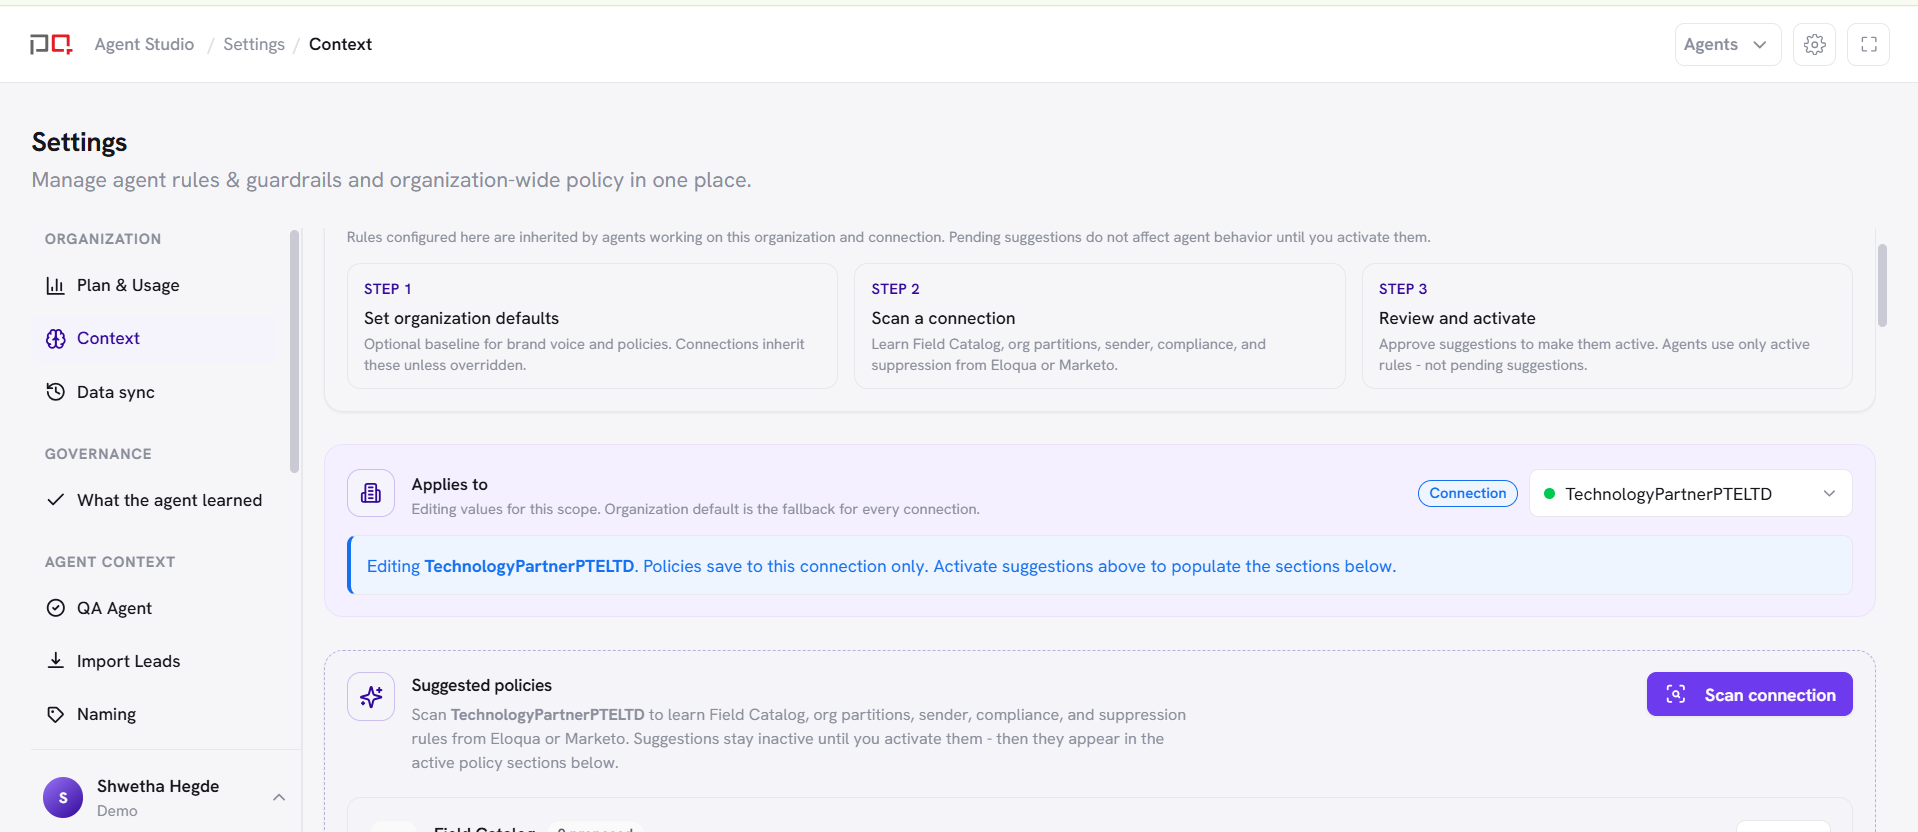Click the GOVERNANCE section label
This screenshot has height=832, width=1918.
[x=98, y=454]
